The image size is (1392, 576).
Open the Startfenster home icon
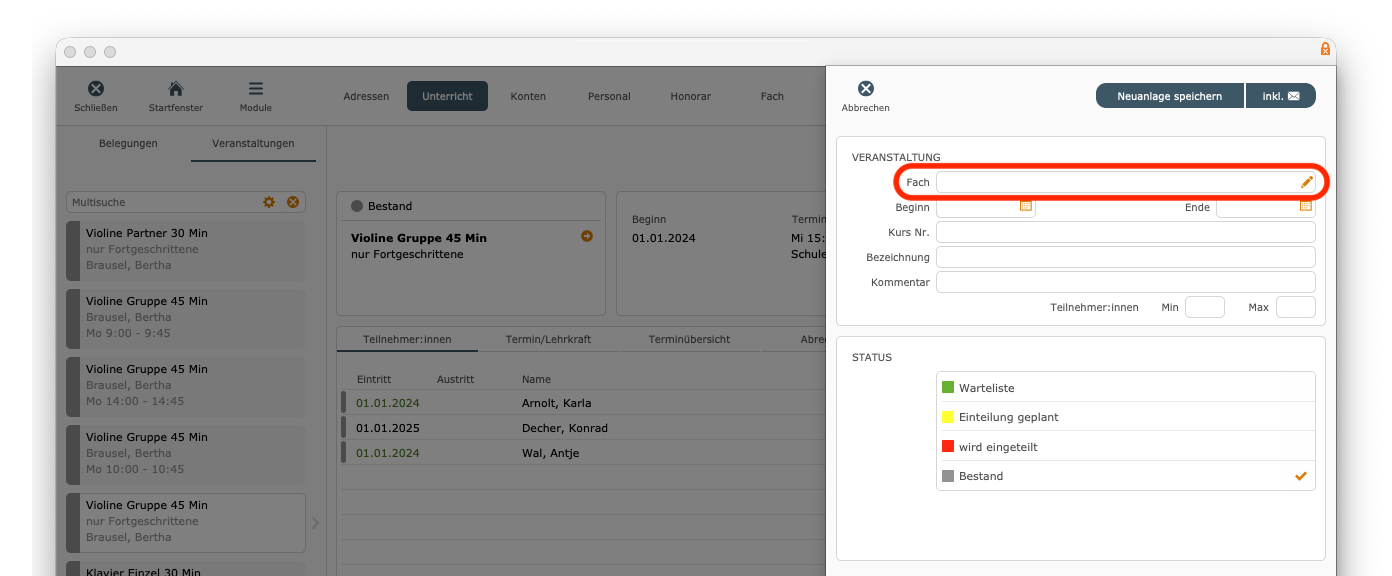coord(175,89)
